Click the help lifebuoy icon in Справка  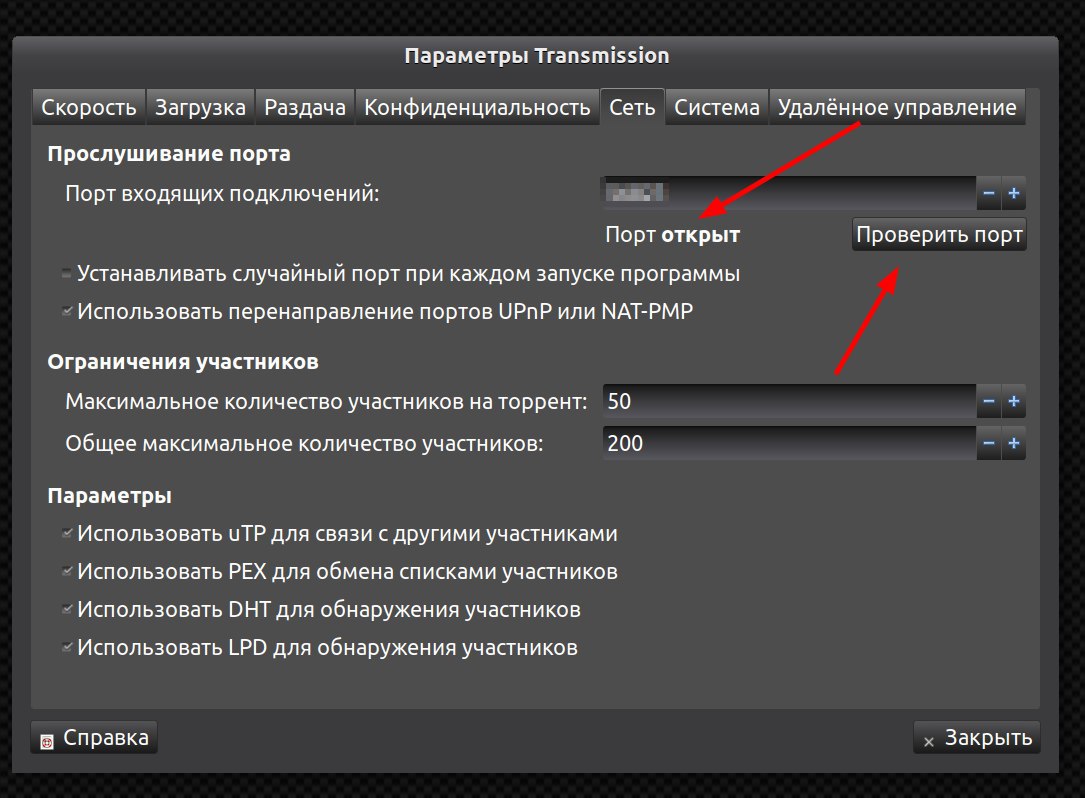point(47,742)
